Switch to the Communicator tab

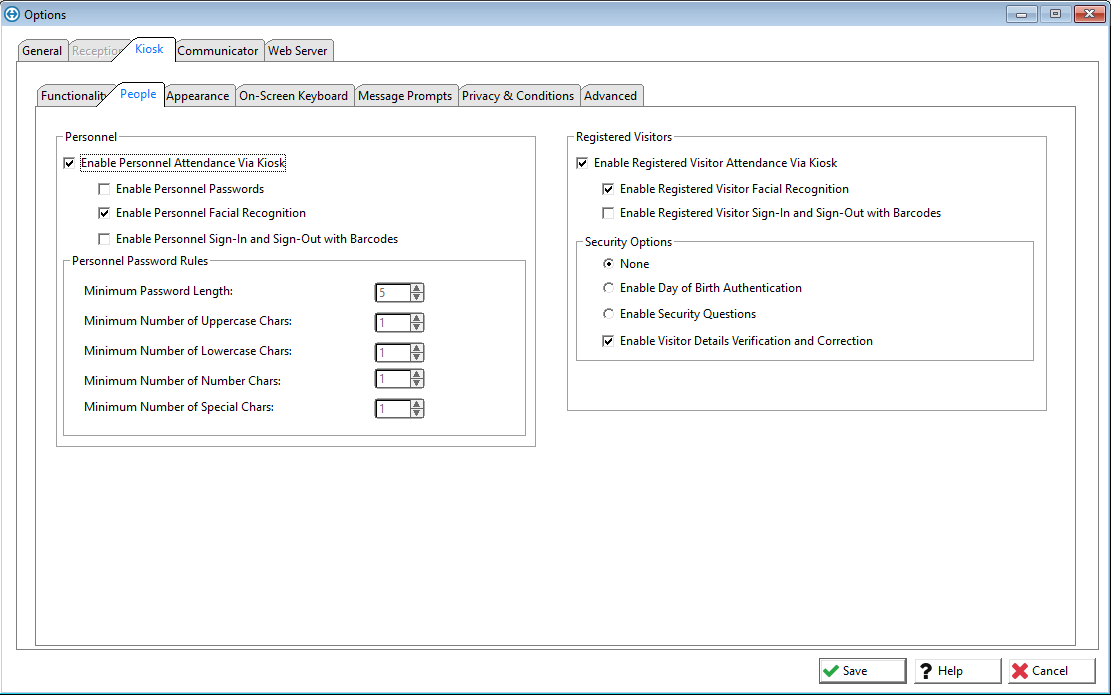click(218, 51)
